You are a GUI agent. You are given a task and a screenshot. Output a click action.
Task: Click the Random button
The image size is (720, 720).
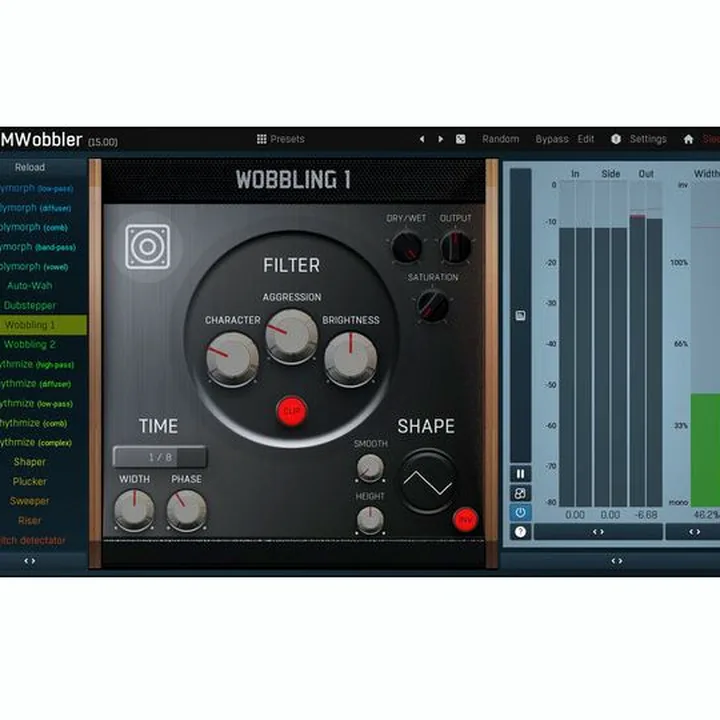pyautogui.click(x=501, y=139)
